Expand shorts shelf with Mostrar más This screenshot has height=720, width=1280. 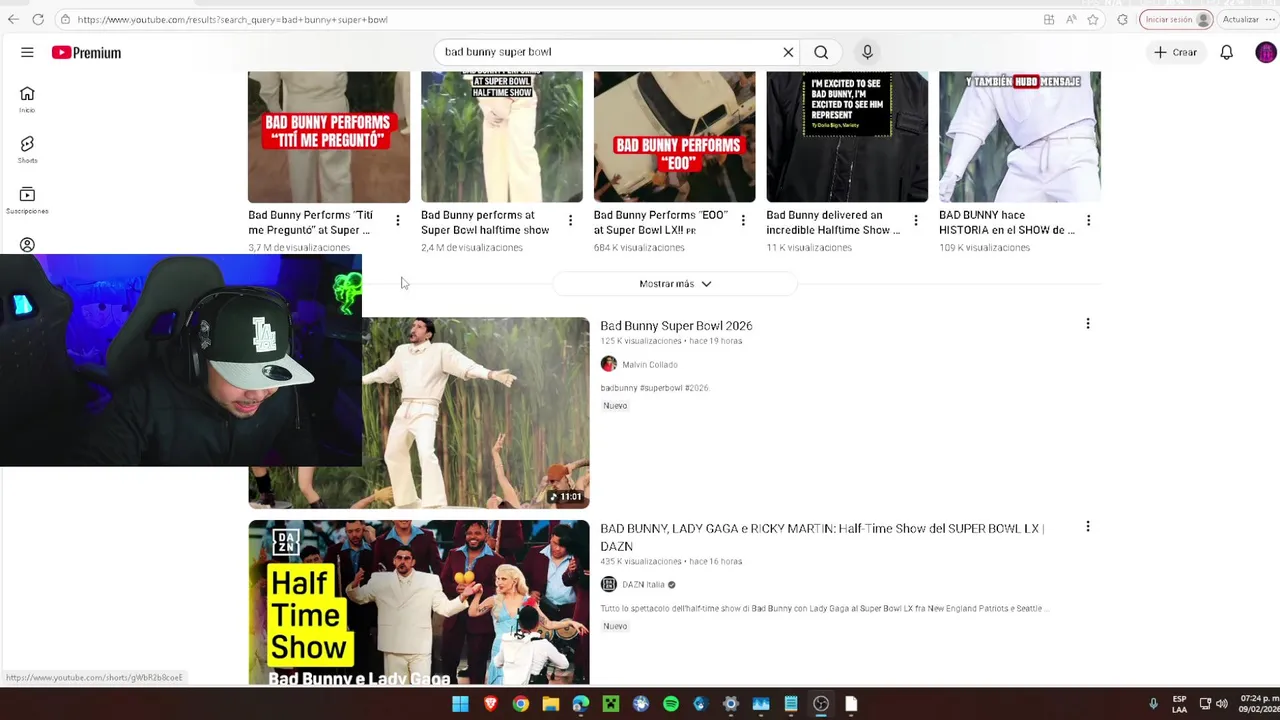point(675,284)
